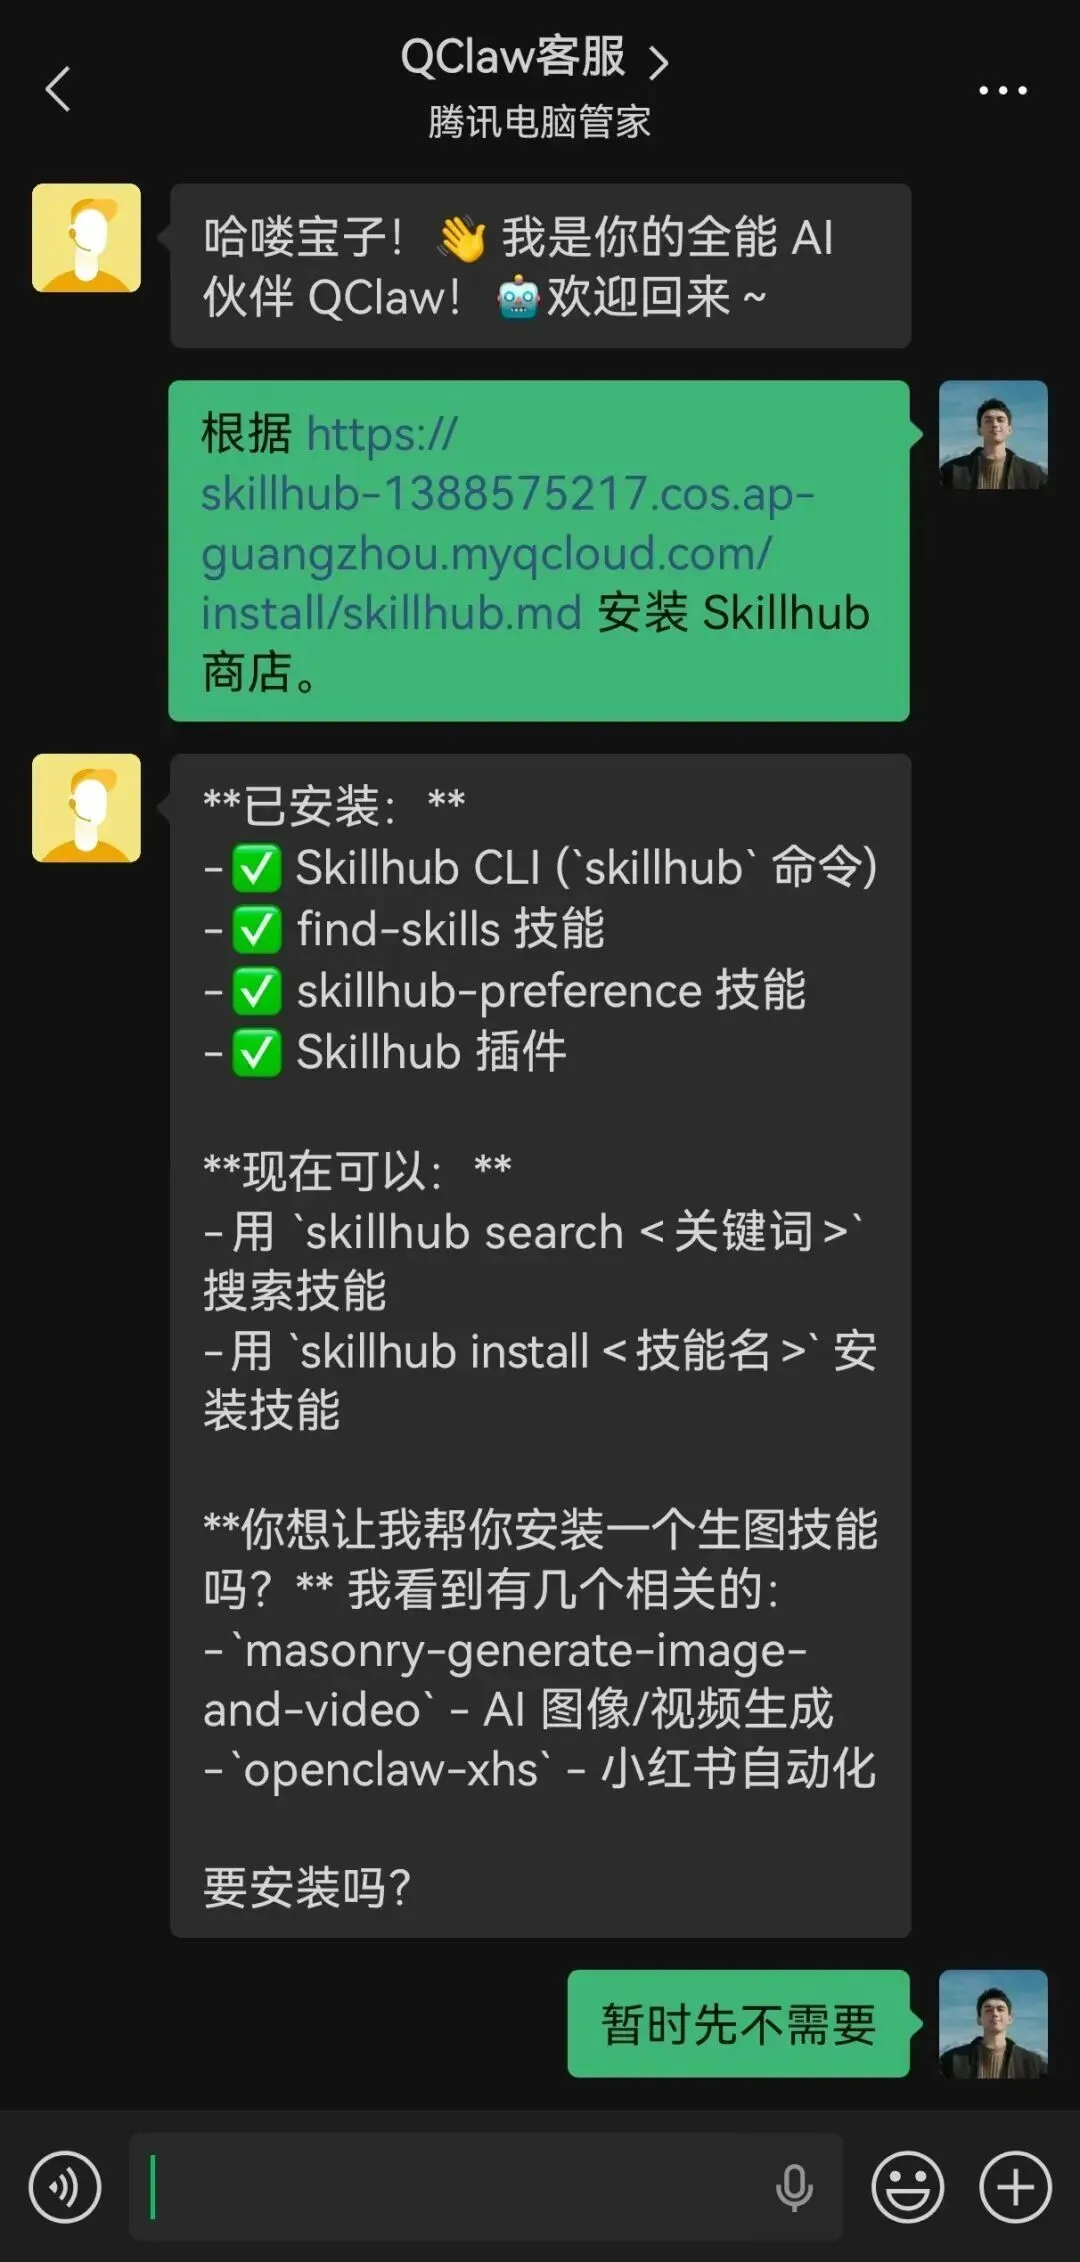Image resolution: width=1080 pixels, height=2262 pixels.
Task: Tap the green checkmark beside skillhub-preference
Action: (257, 991)
